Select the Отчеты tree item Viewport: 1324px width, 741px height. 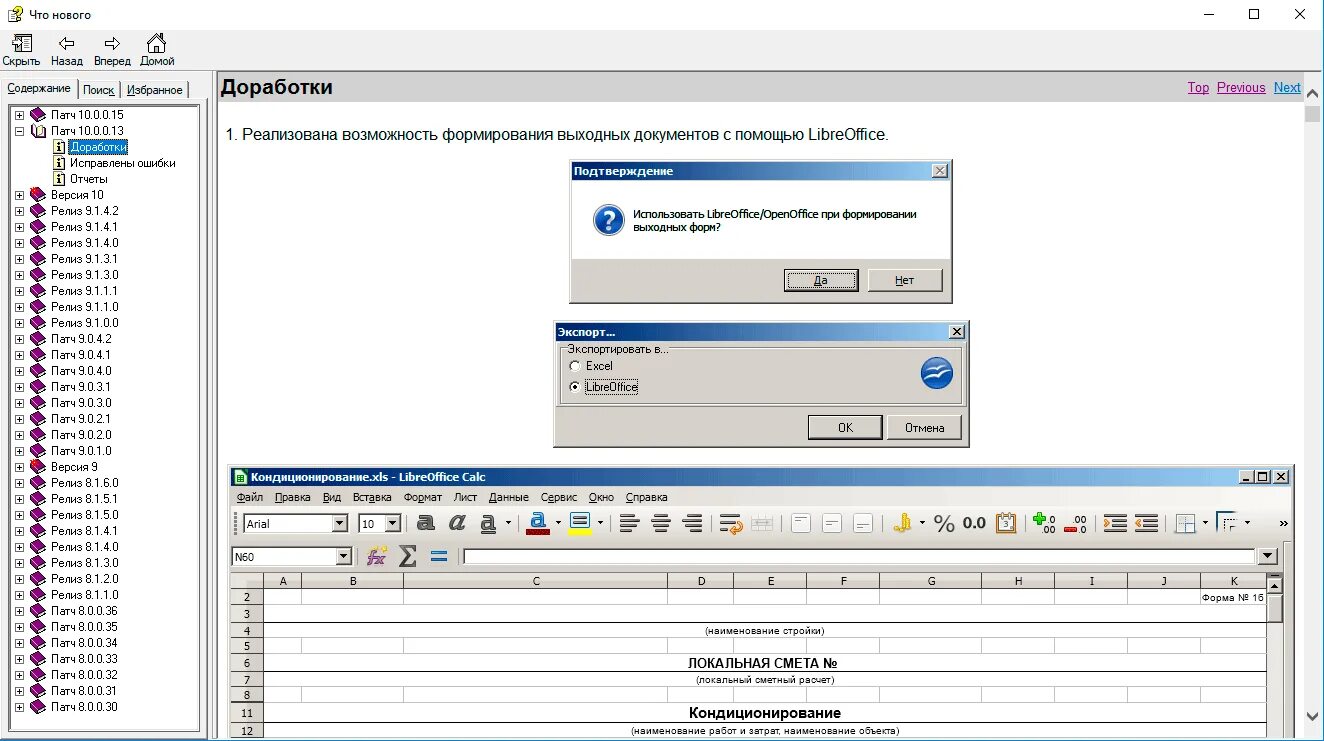point(89,179)
